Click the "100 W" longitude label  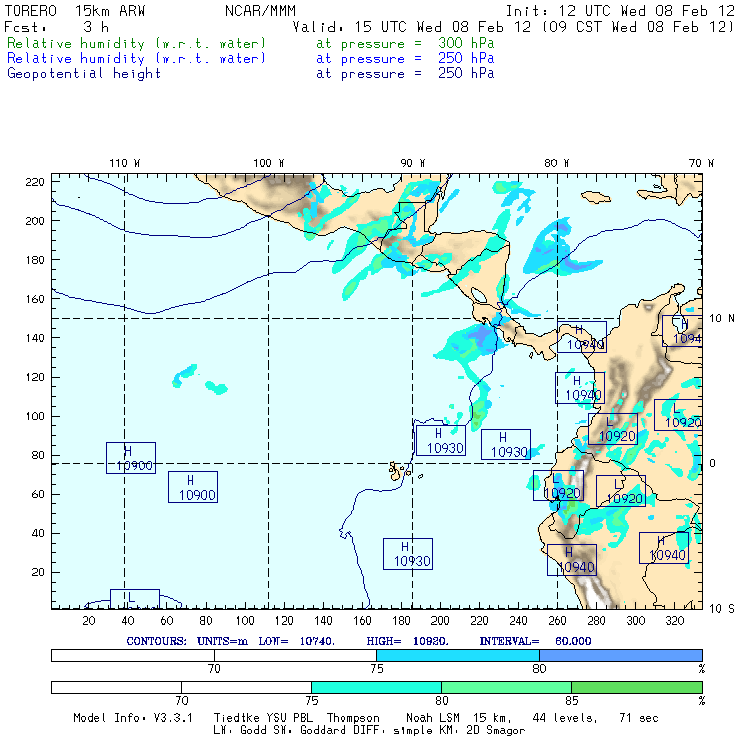(x=269, y=163)
